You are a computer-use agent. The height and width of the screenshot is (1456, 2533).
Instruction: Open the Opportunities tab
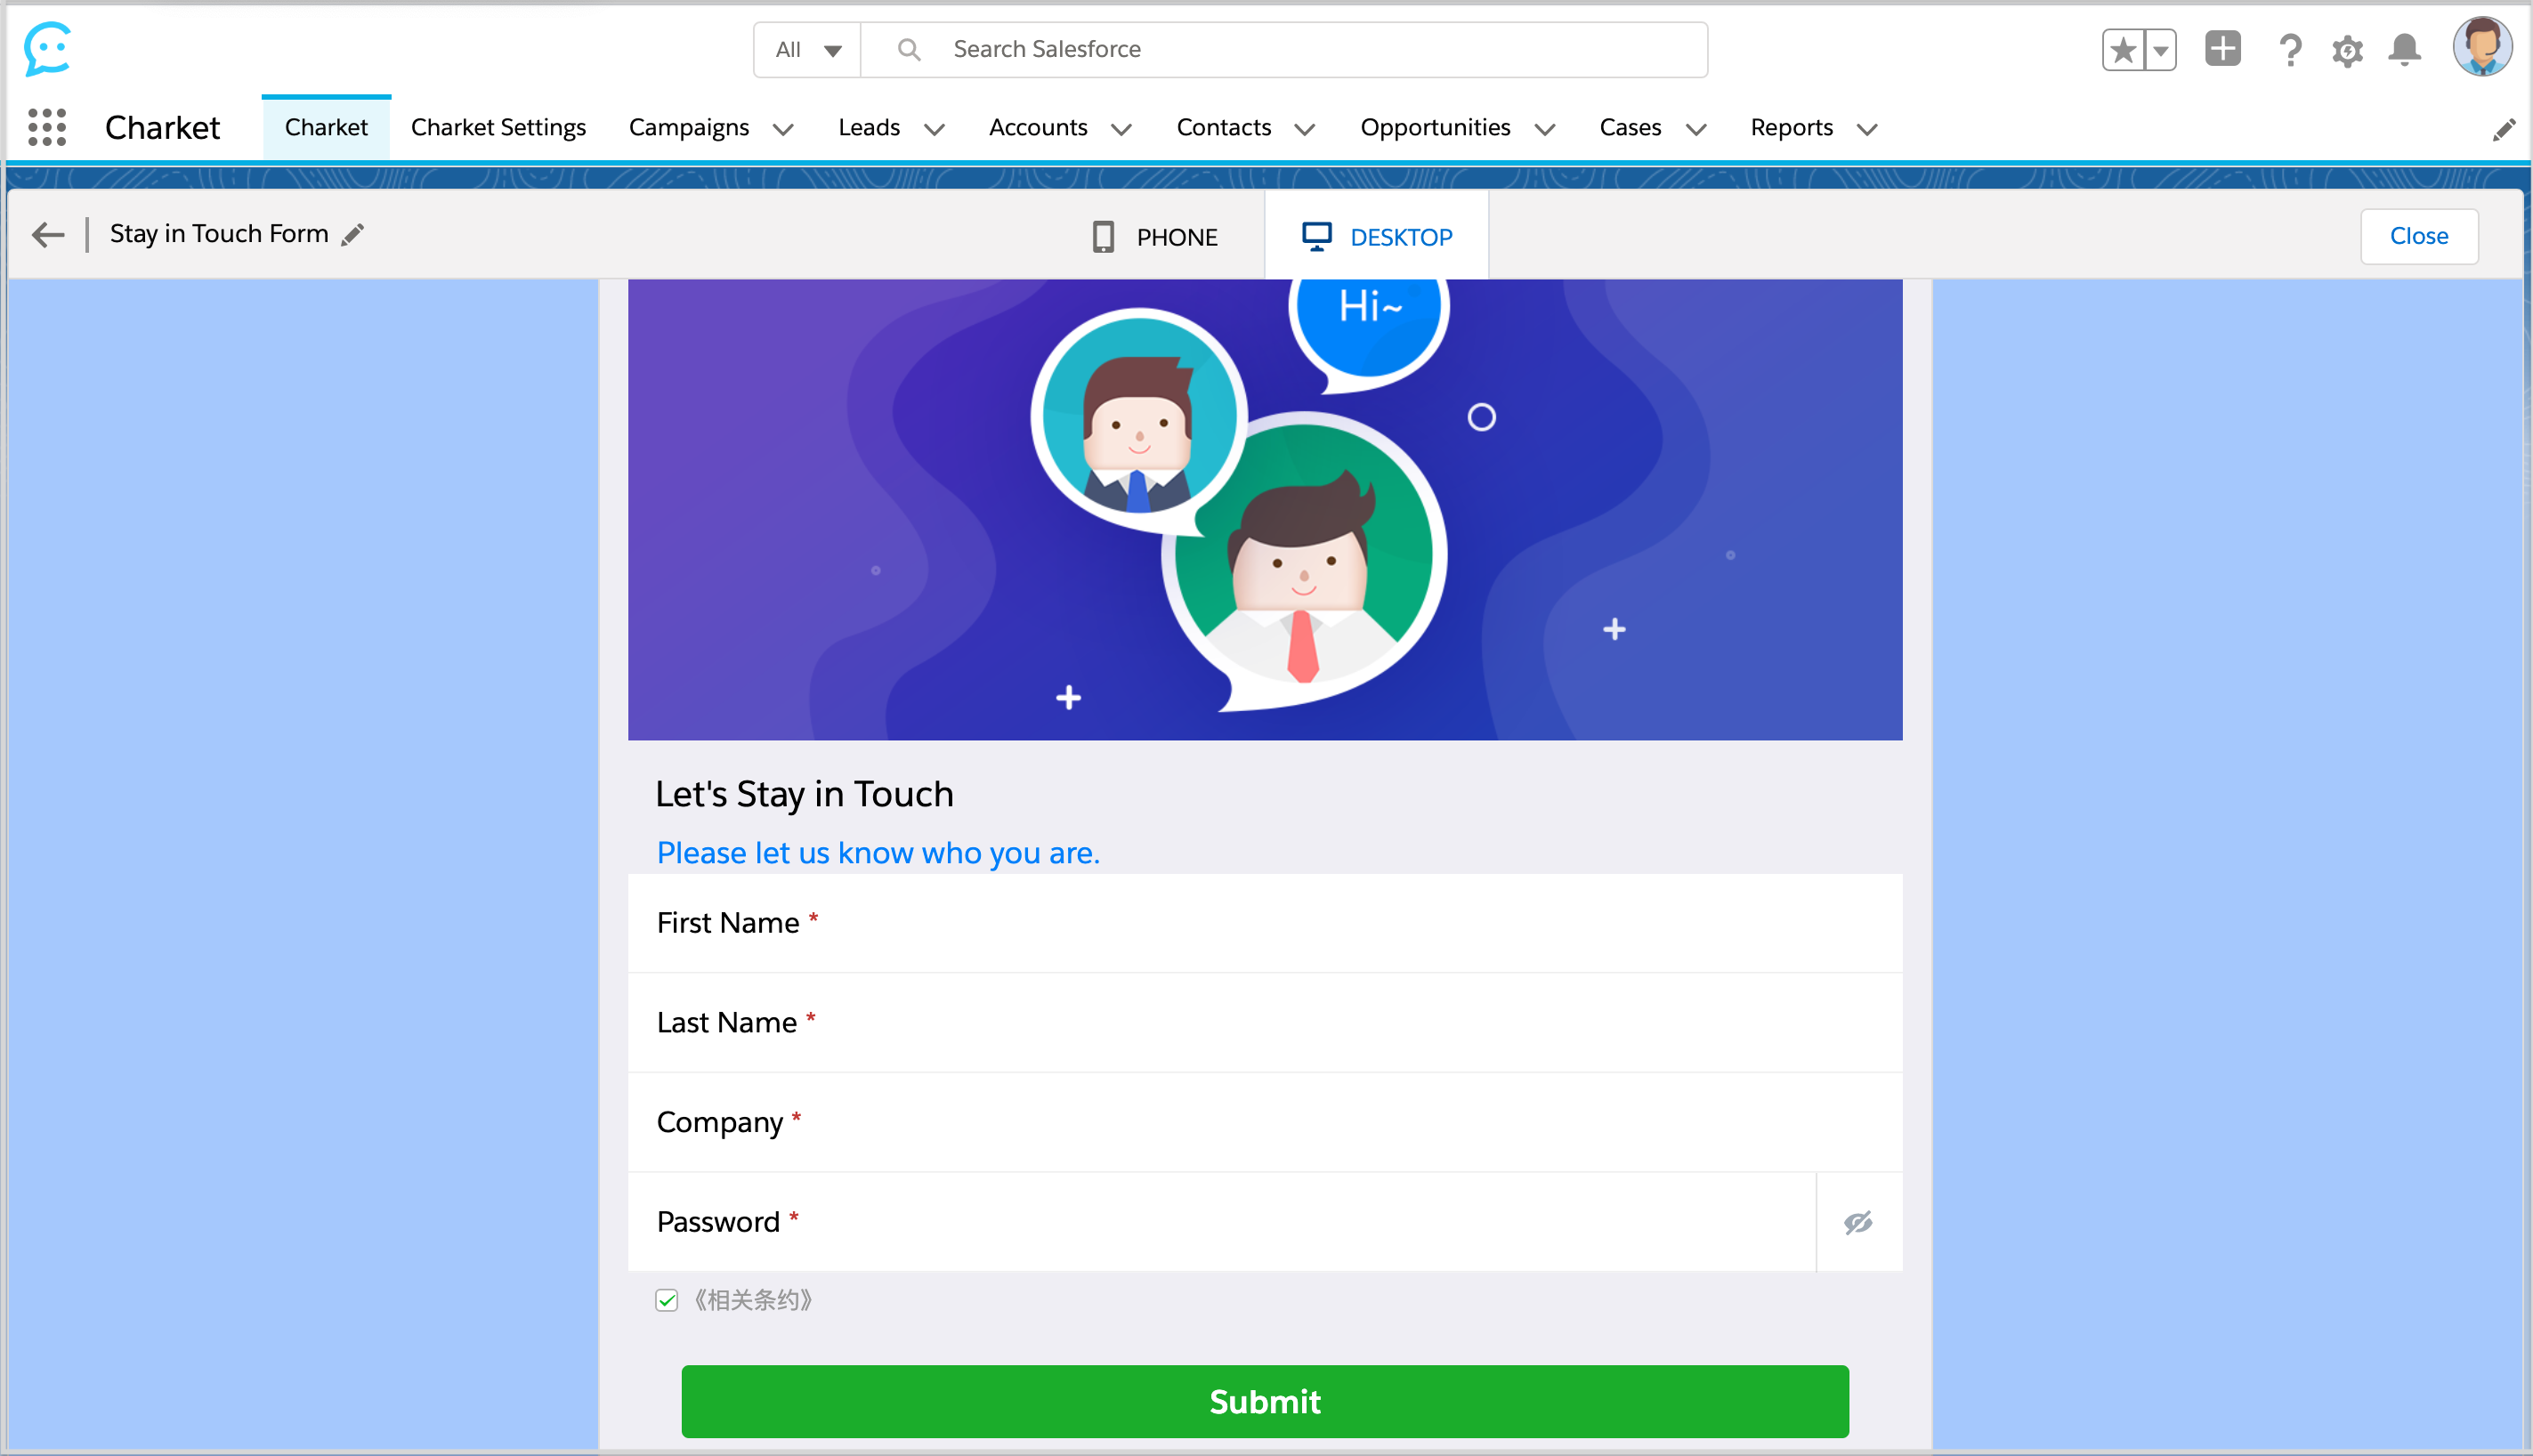click(x=1435, y=127)
